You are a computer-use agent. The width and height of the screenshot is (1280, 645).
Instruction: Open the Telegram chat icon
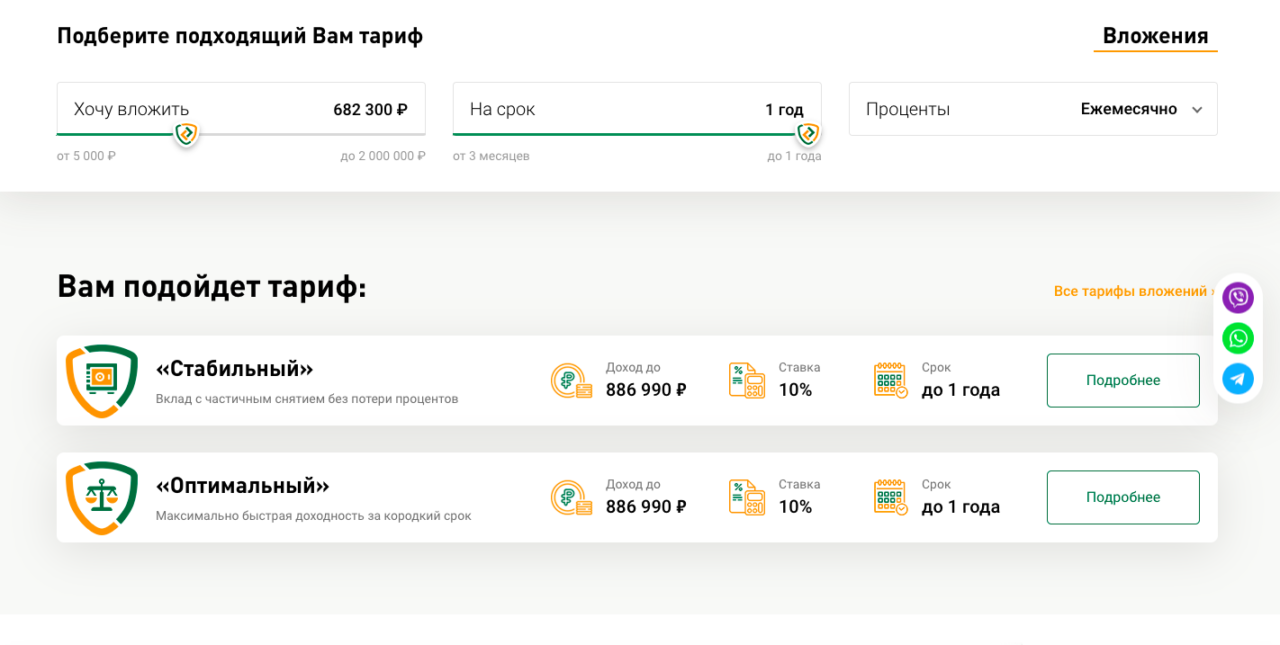[1238, 378]
